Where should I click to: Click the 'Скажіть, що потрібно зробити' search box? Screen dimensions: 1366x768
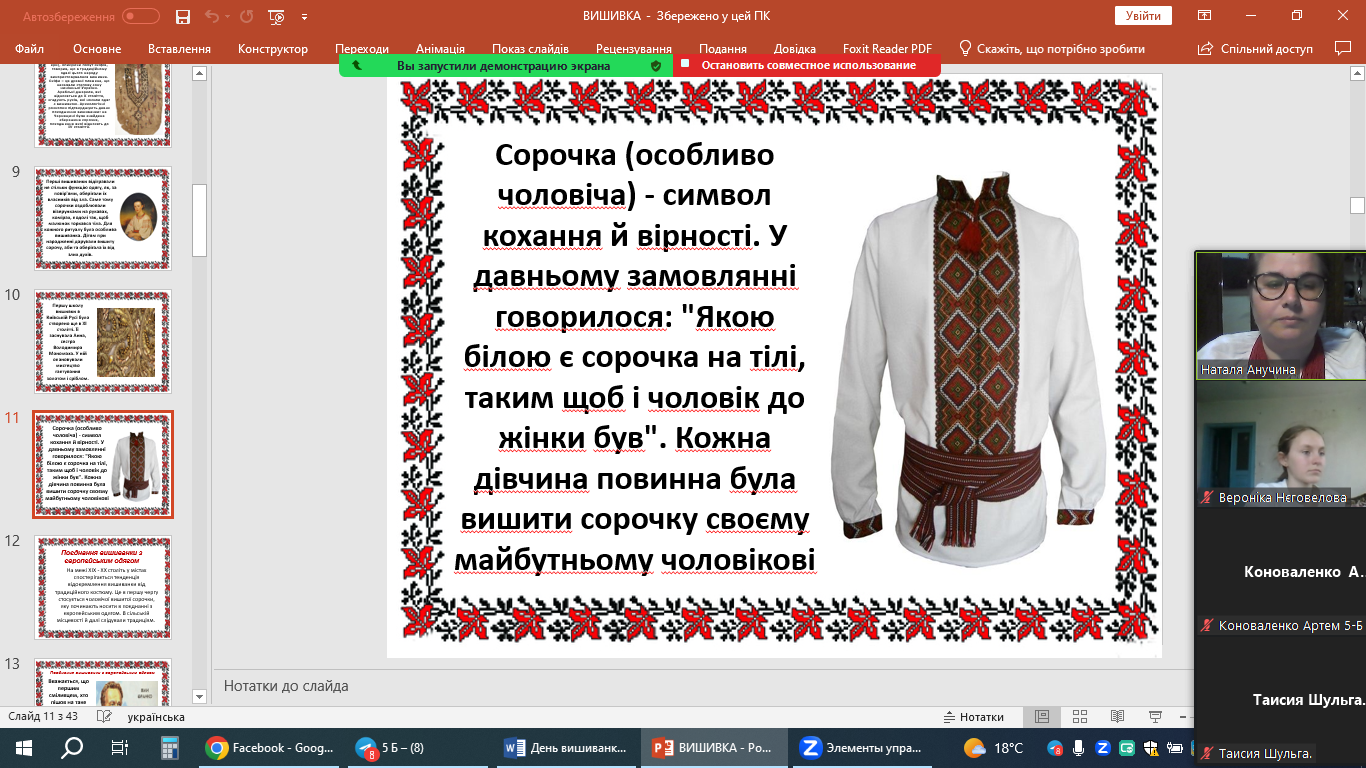1052,49
